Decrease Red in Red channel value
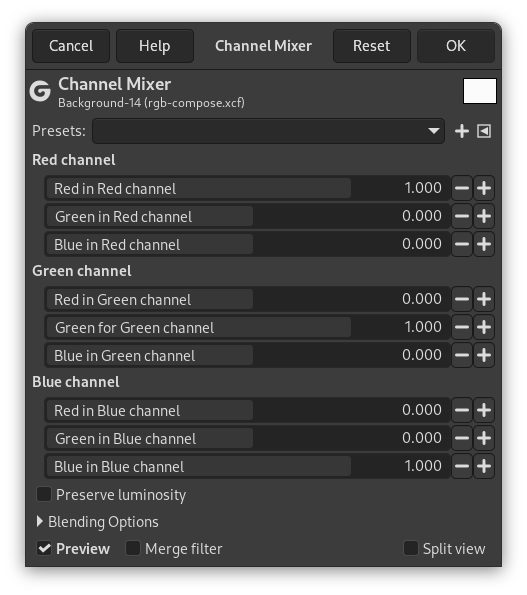 coord(462,188)
